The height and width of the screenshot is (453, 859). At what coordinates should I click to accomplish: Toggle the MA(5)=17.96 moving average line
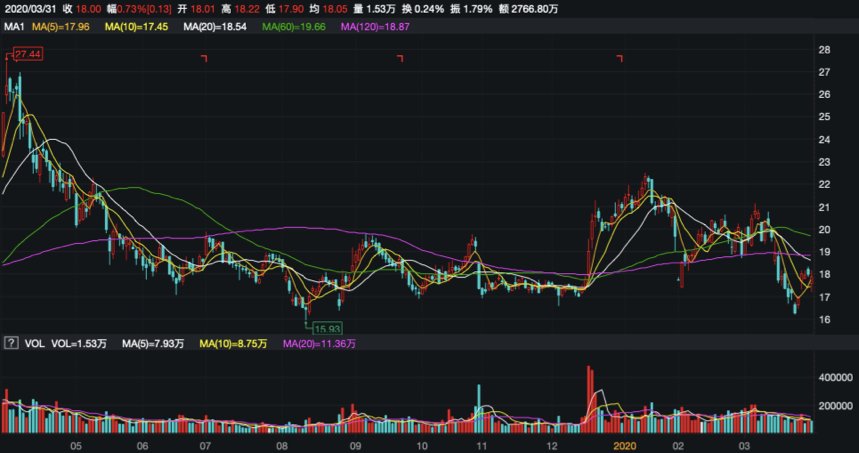(x=61, y=26)
